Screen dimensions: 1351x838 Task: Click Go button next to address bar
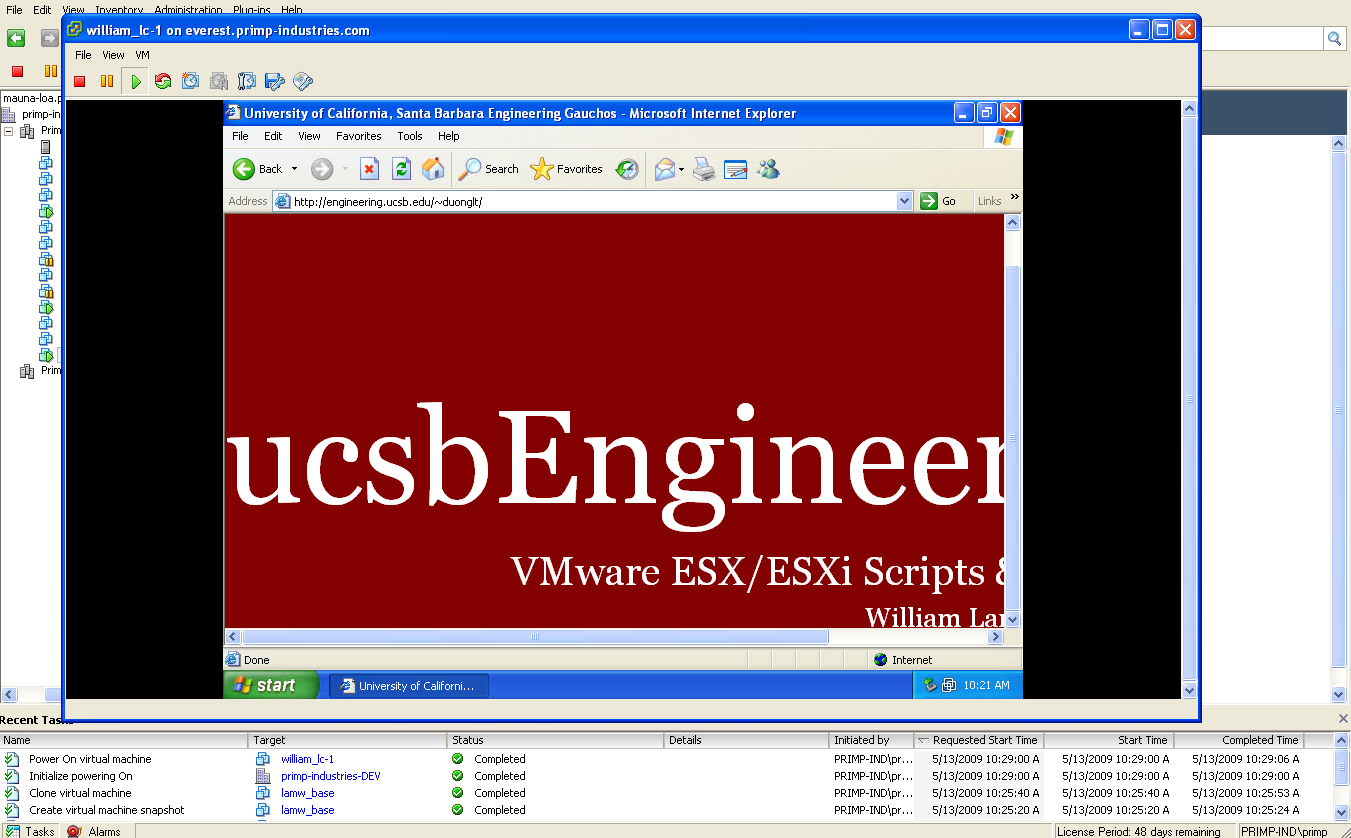(x=938, y=201)
